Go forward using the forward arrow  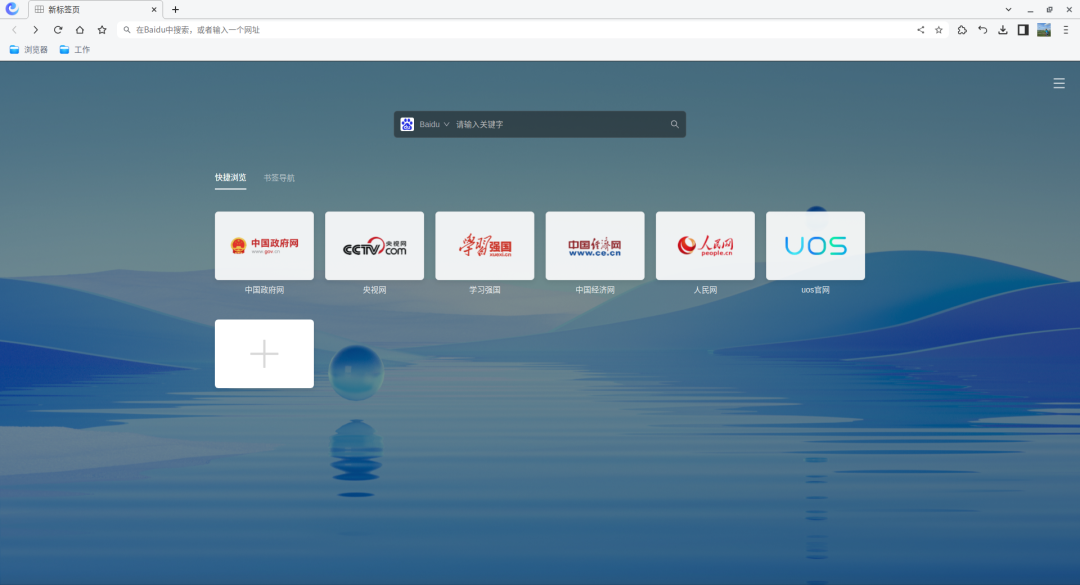tap(36, 30)
